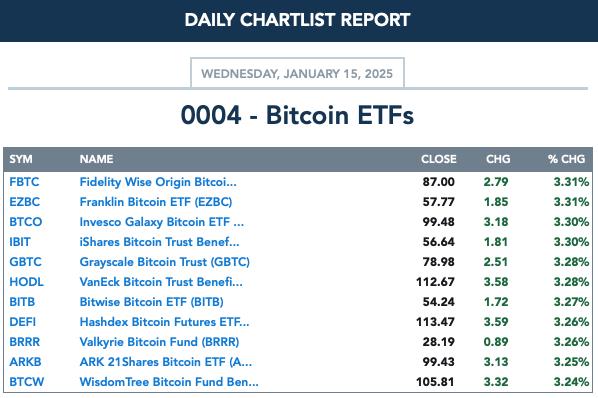Click the HODL ticker symbol
Screen dimensions: 598x398
point(26,282)
